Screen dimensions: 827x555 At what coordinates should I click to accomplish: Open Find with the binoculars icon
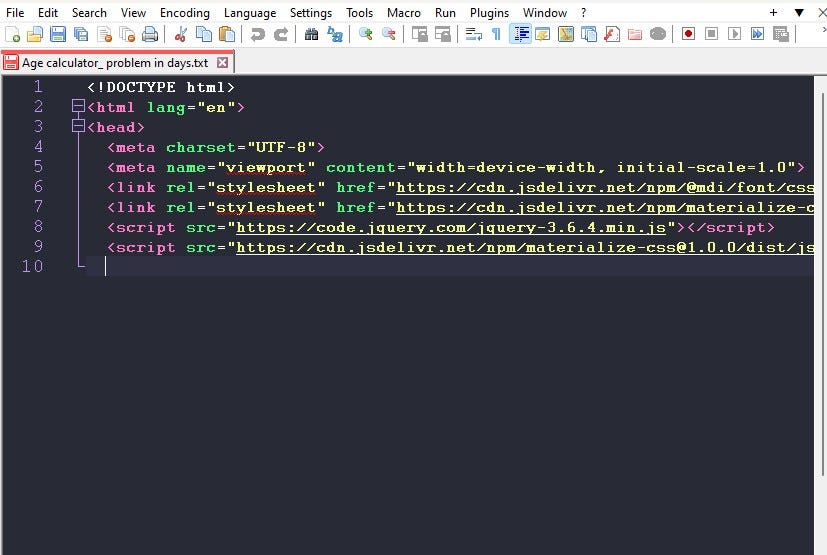pyautogui.click(x=311, y=34)
